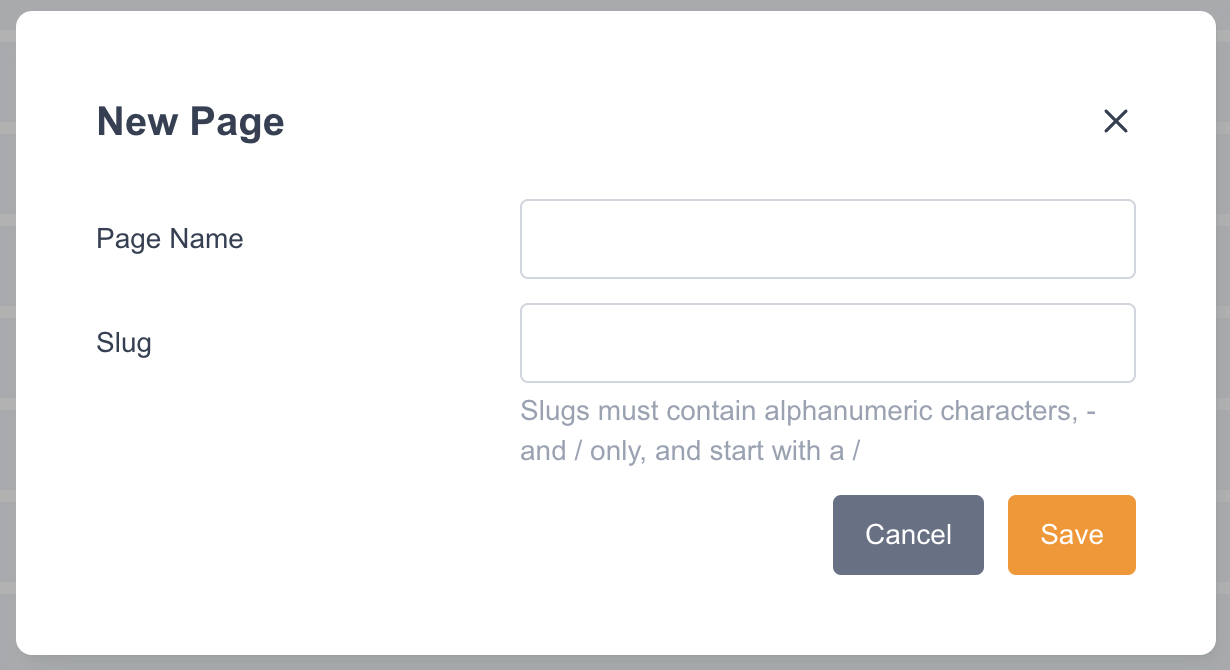The image size is (1230, 670).
Task: Click the Page Name text field
Action: tap(827, 239)
